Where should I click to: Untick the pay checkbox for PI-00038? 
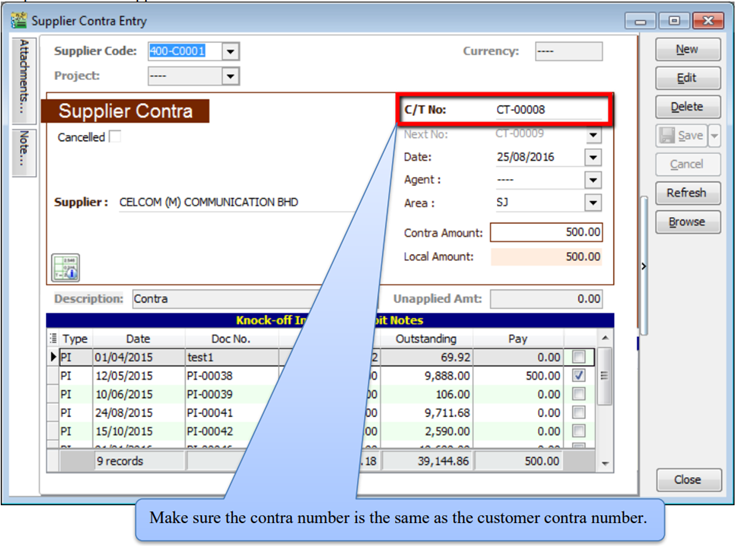point(580,375)
